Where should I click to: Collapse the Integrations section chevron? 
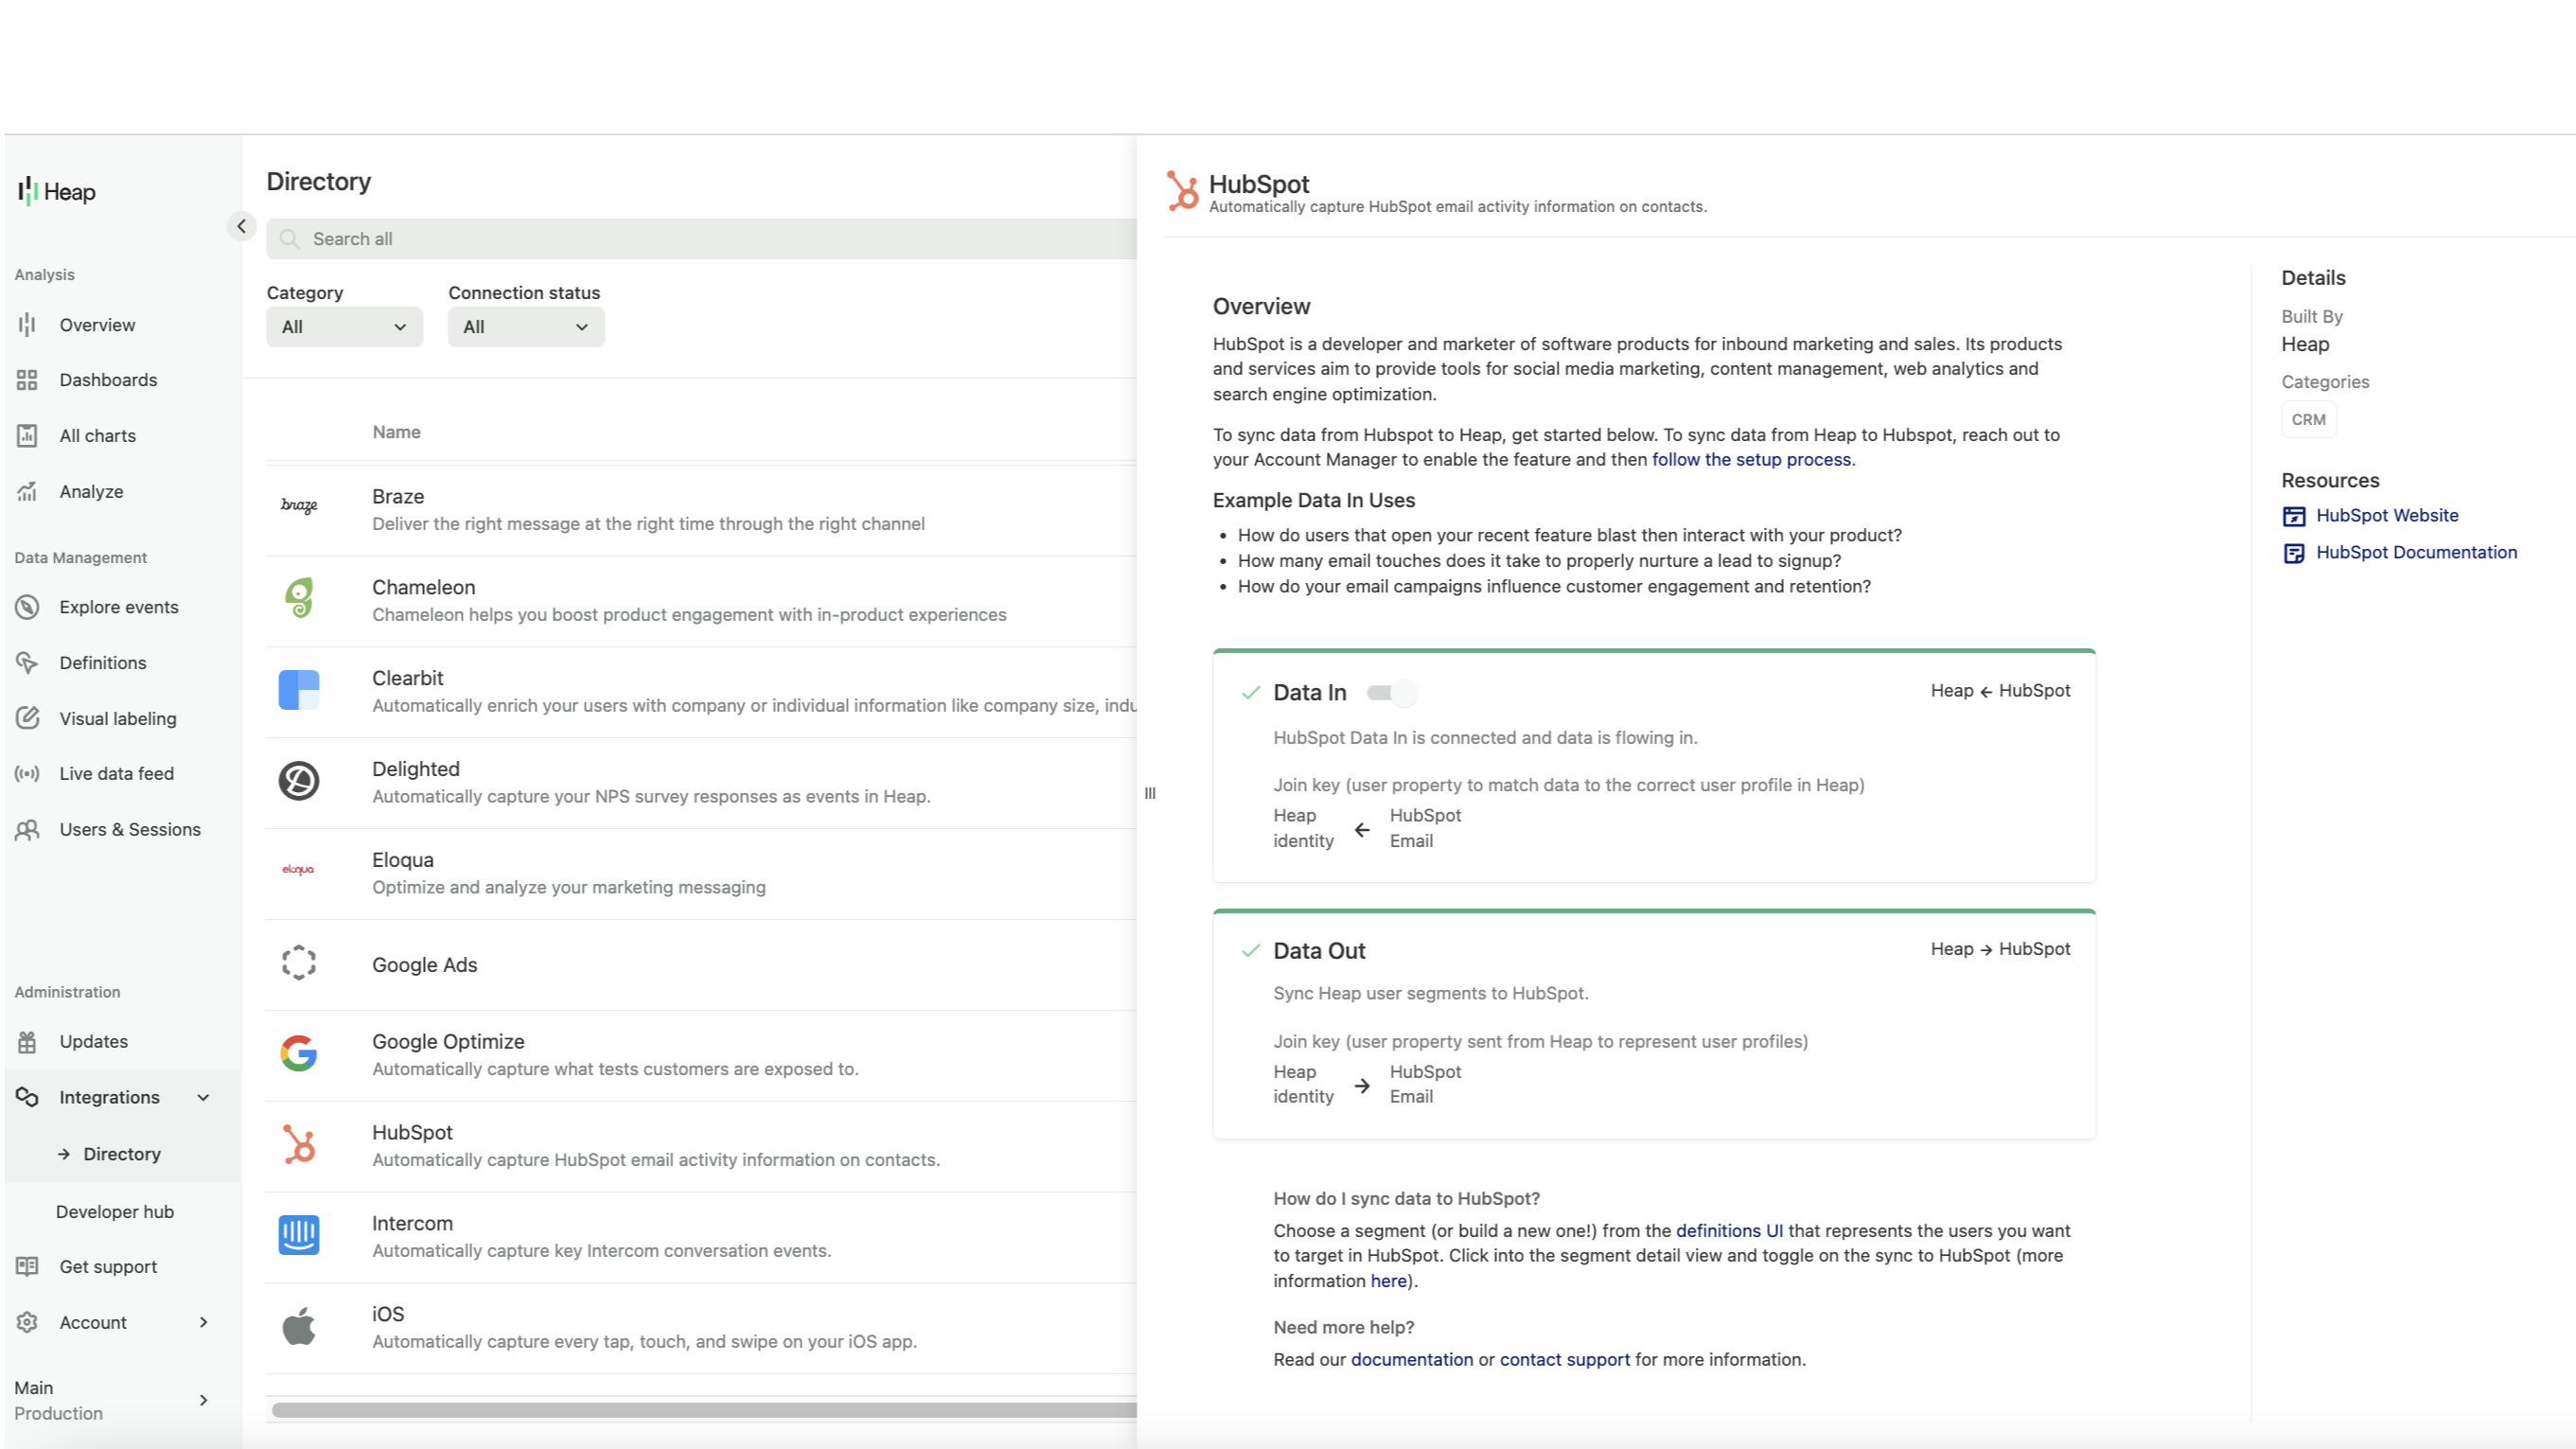coord(204,1096)
